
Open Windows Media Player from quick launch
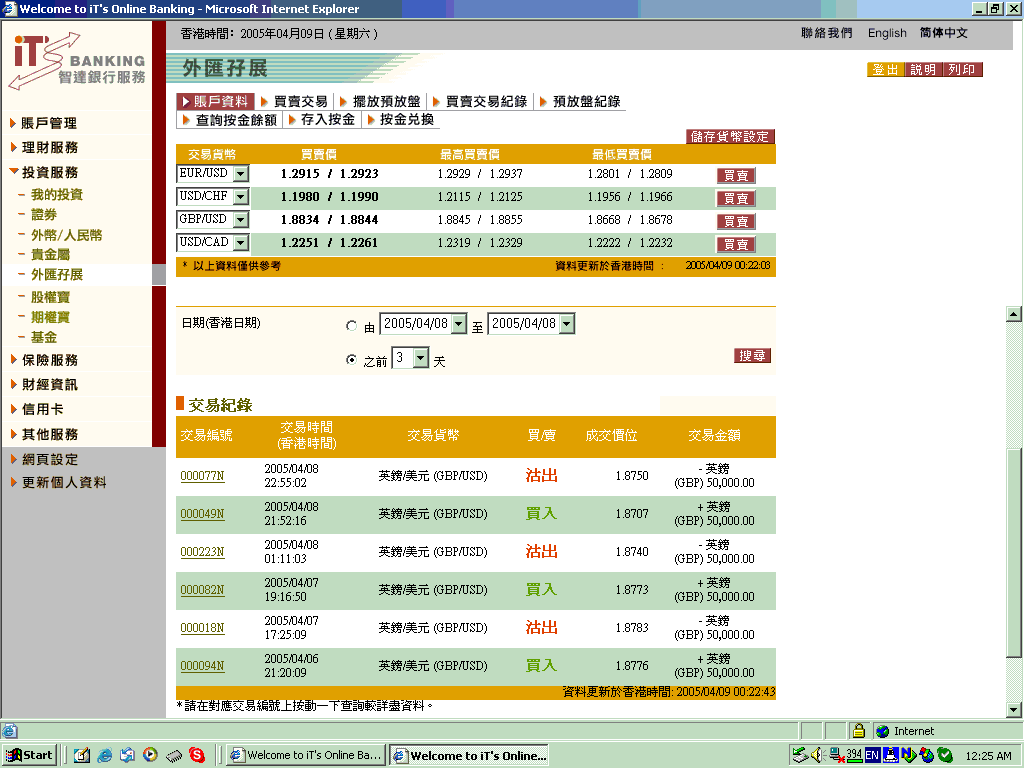click(x=150, y=755)
